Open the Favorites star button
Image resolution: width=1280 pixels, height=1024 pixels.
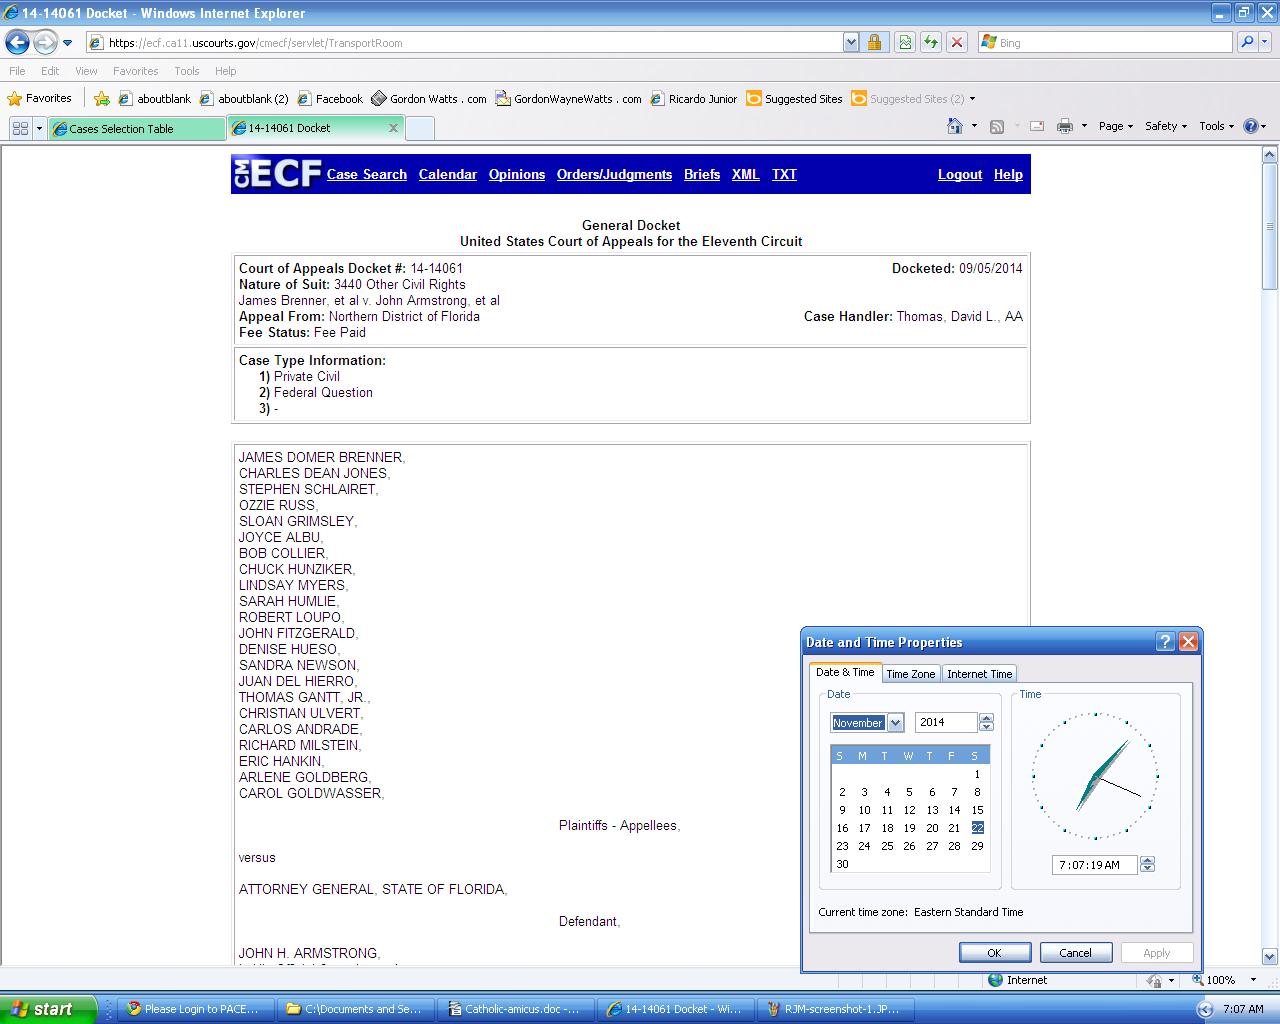(40, 98)
